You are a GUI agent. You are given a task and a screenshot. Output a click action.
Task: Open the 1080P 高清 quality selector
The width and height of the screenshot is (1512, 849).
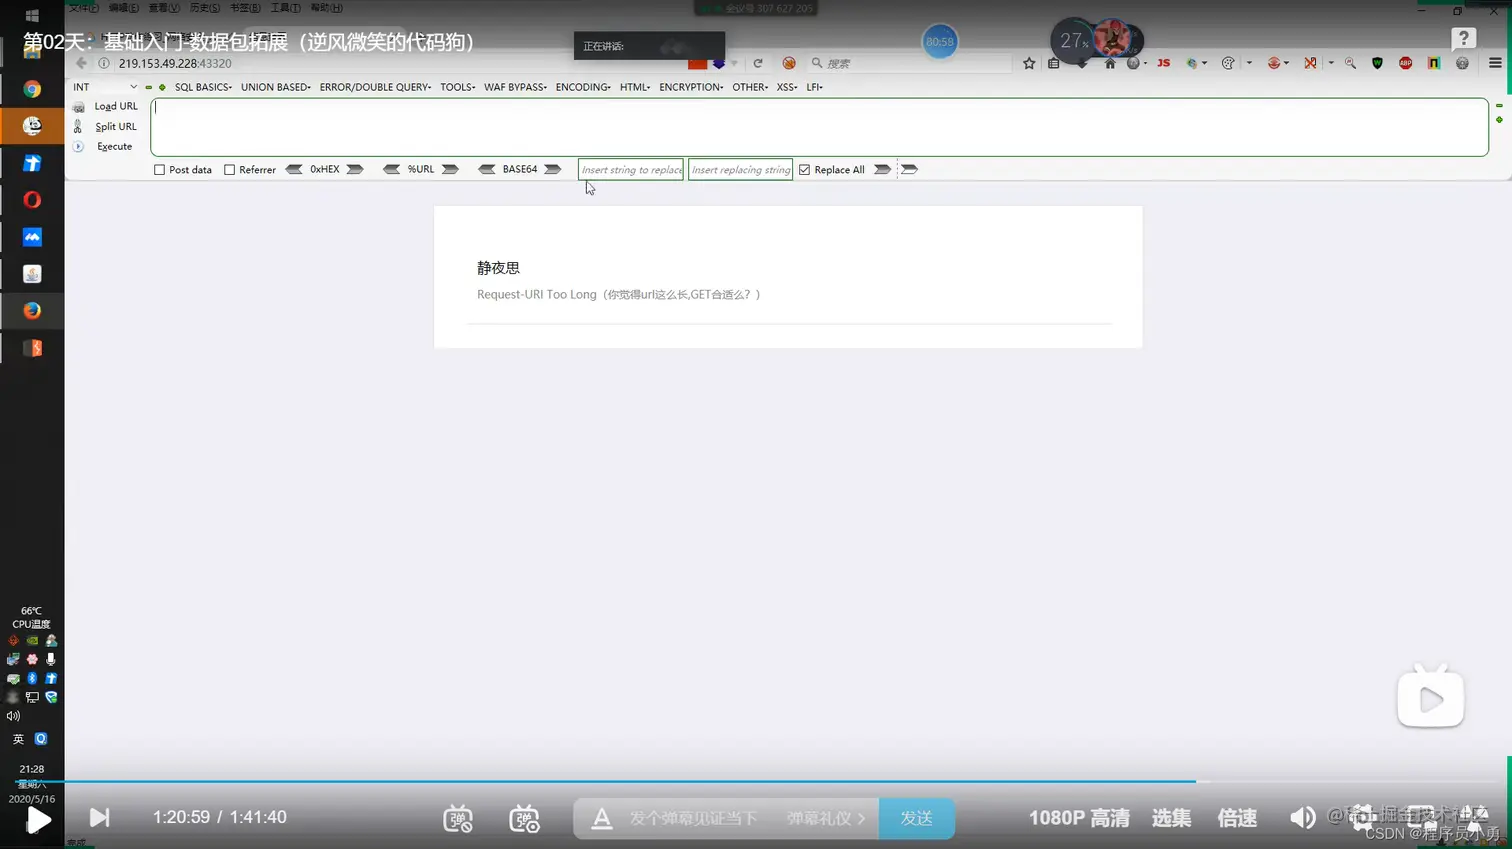(1079, 818)
